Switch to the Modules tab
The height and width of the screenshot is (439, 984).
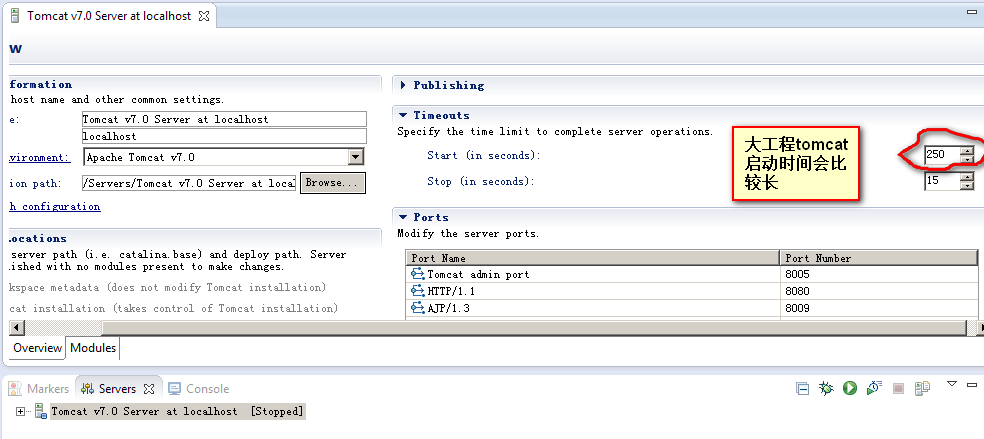[93, 348]
